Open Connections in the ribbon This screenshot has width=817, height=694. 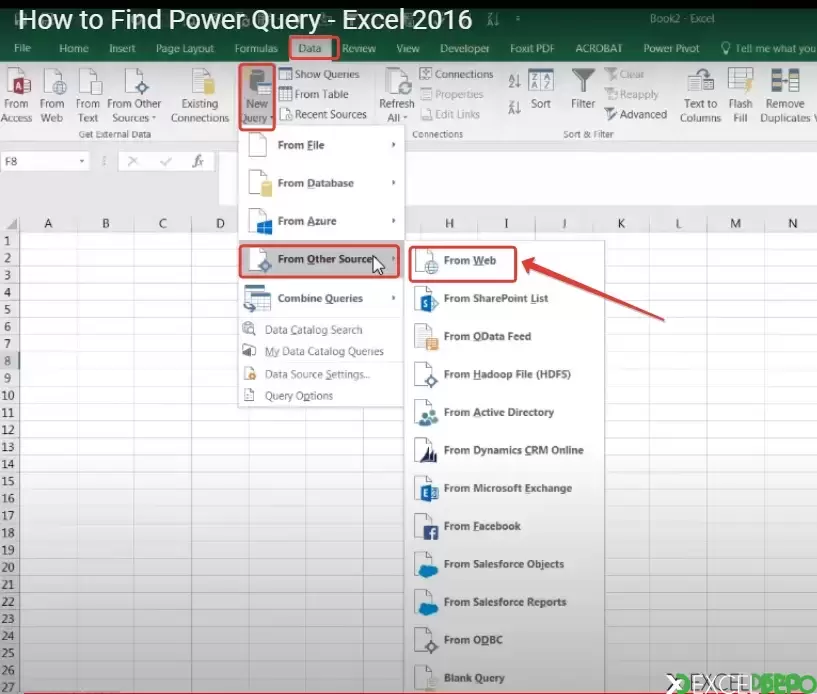[x=456, y=74]
